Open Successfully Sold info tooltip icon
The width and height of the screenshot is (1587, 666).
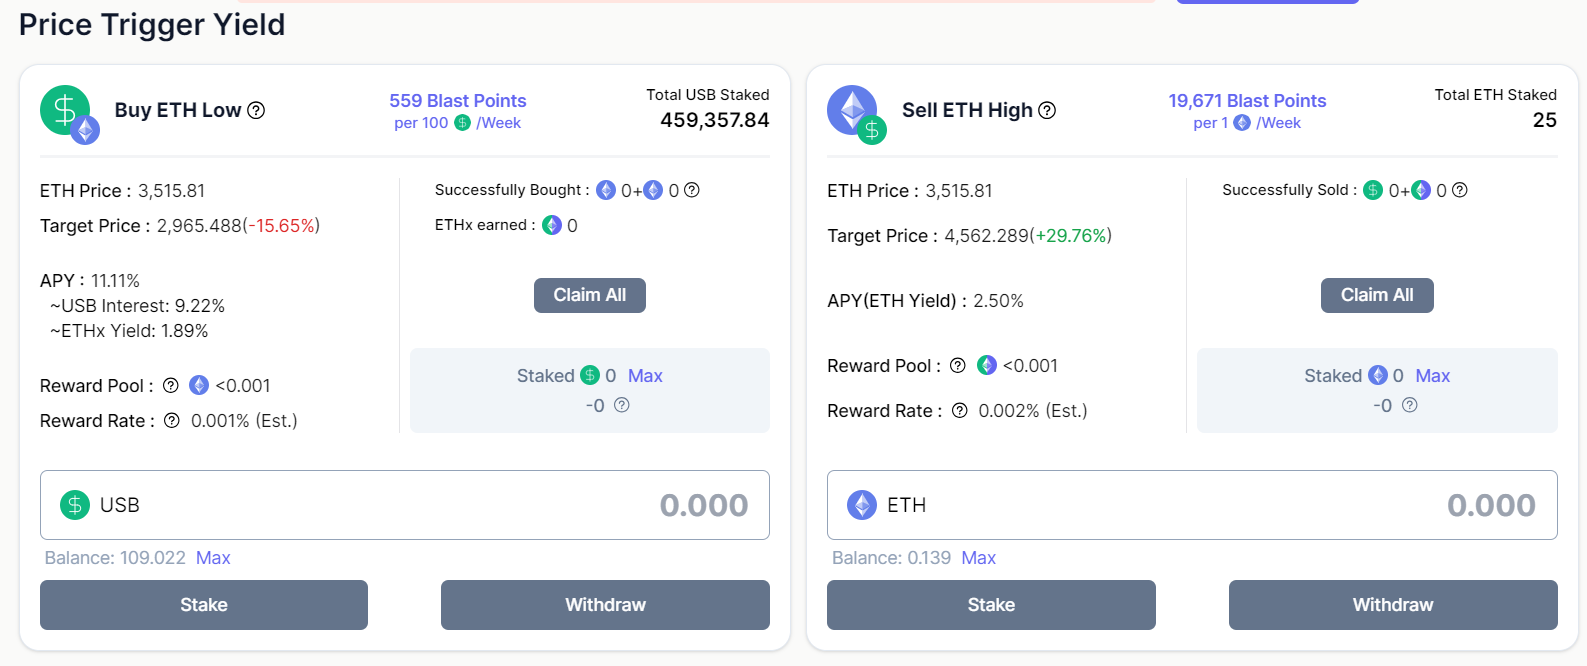pos(1460,190)
